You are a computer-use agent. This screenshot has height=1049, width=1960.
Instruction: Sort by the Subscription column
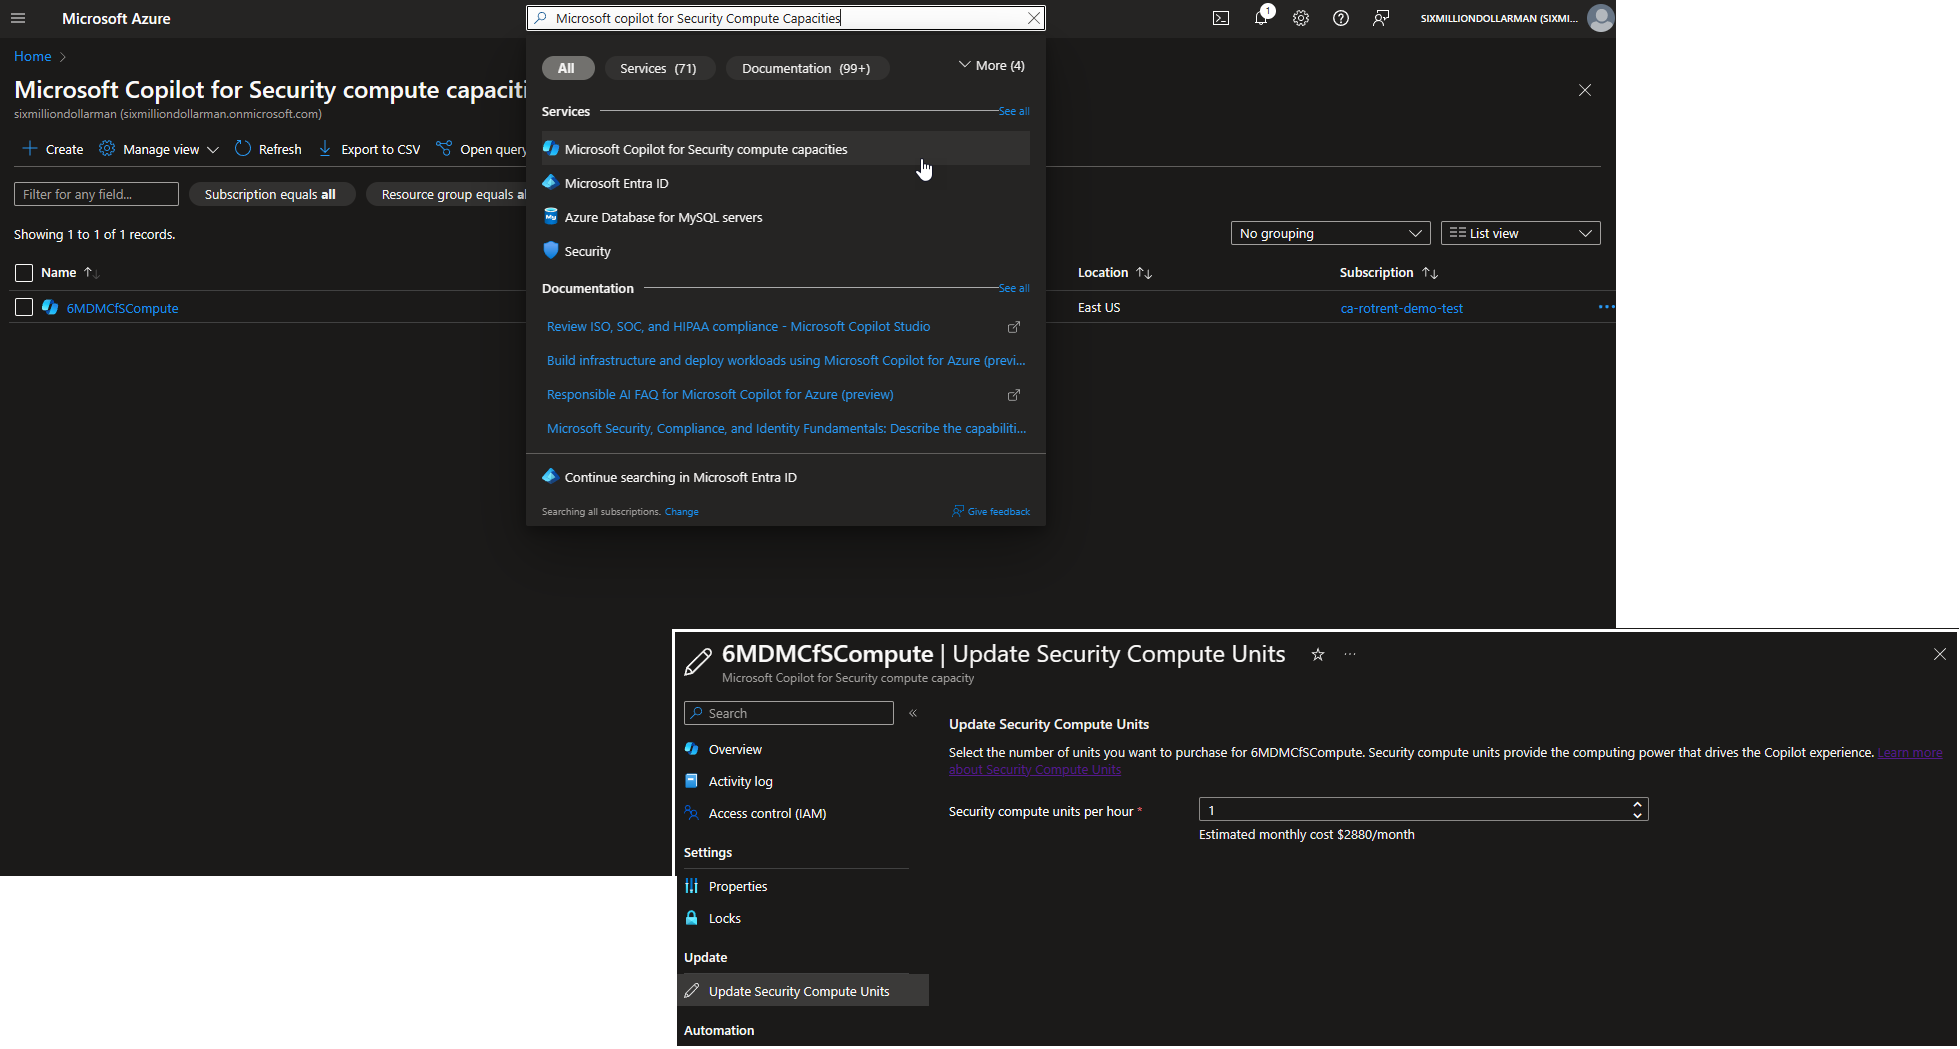pos(1389,273)
